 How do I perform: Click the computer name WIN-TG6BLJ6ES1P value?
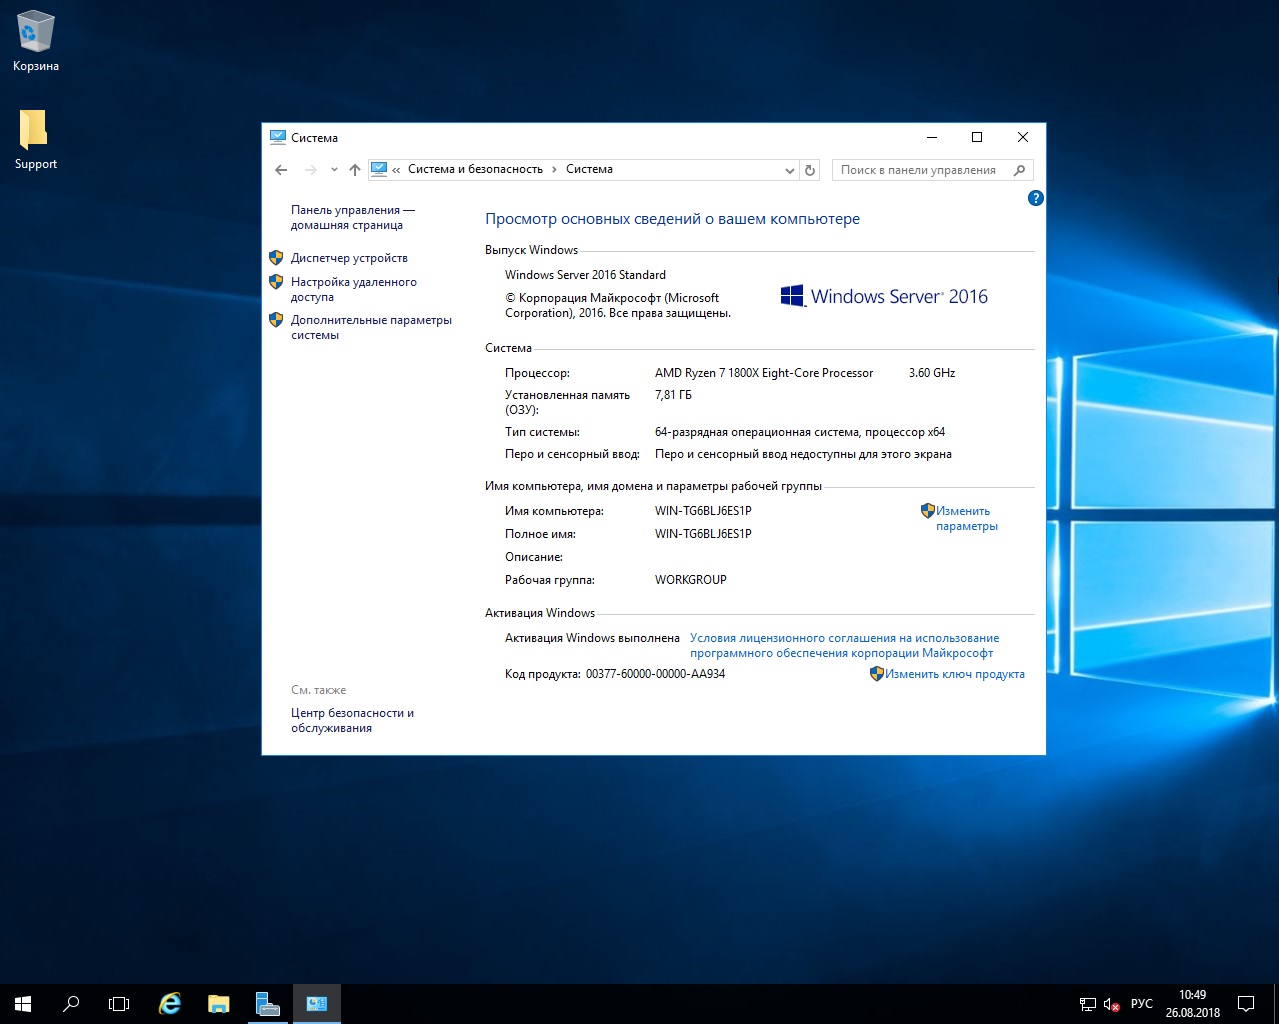703,511
